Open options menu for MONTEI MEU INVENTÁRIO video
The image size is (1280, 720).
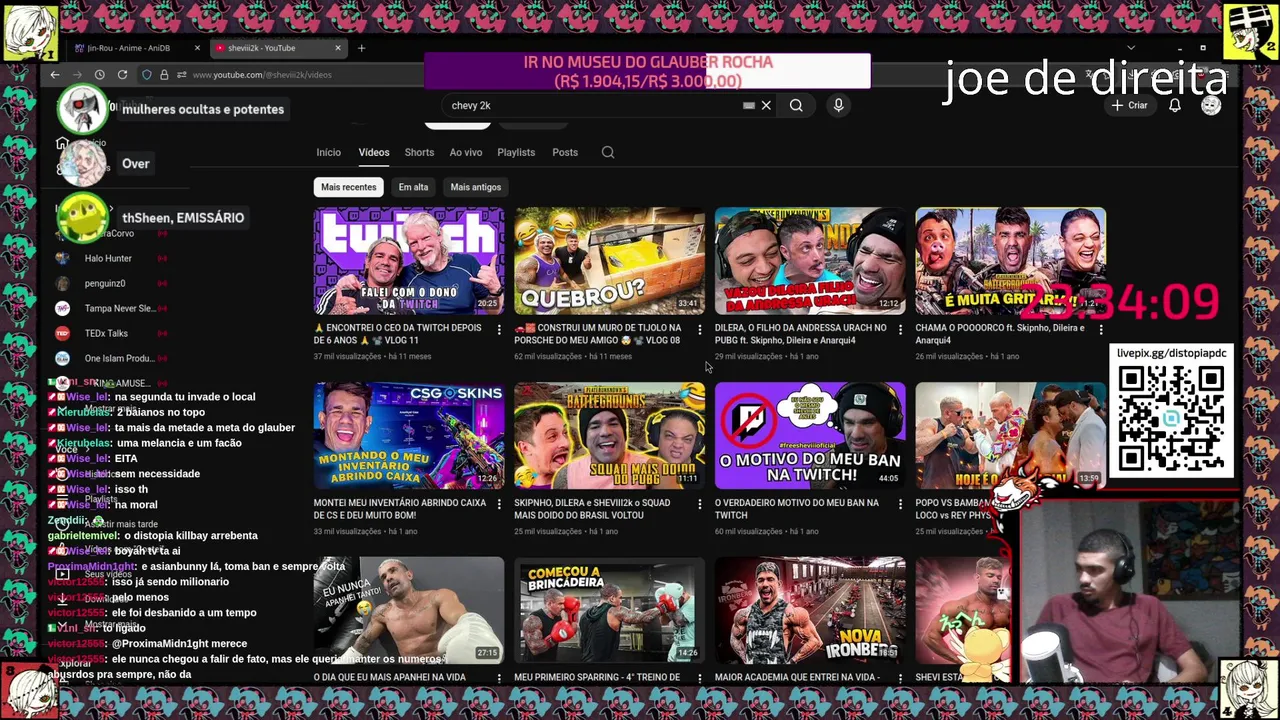499,504
